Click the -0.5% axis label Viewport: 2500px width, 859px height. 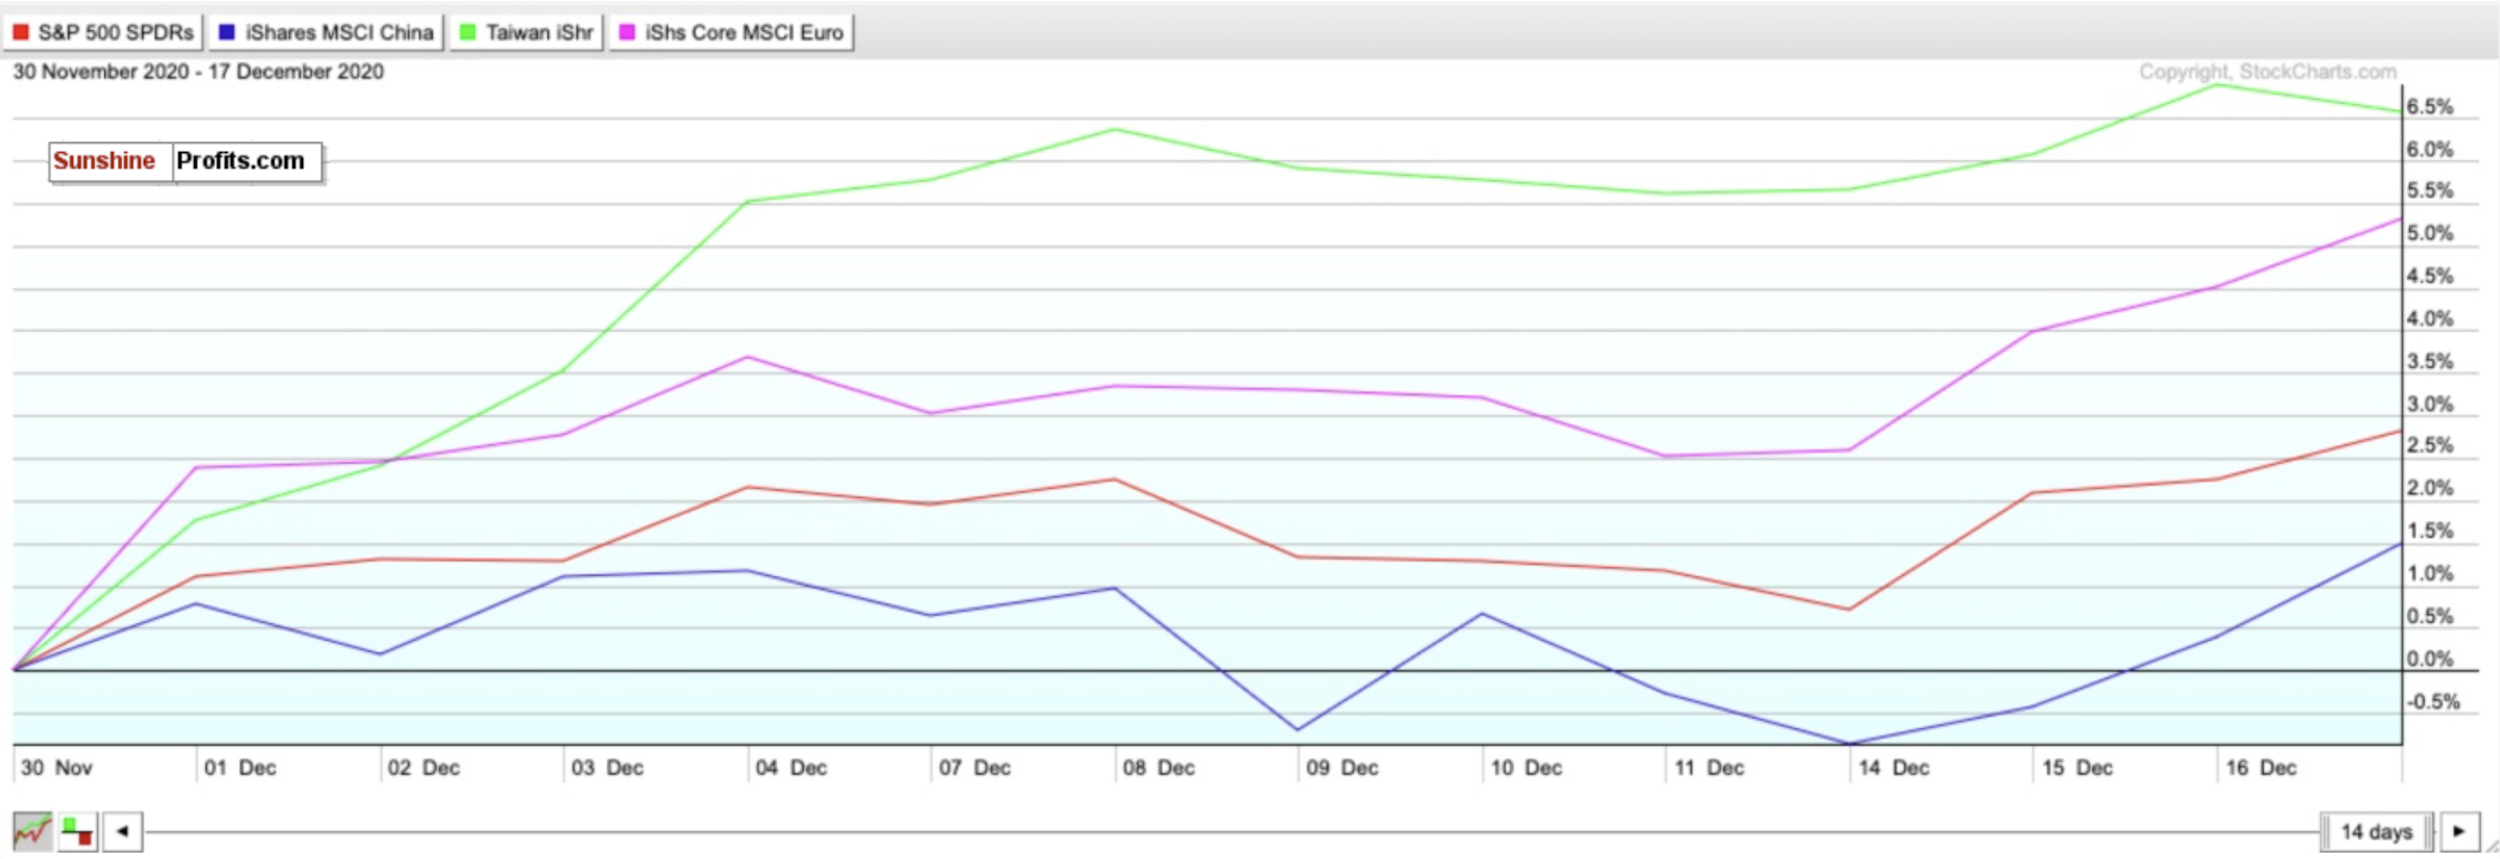2433,702
